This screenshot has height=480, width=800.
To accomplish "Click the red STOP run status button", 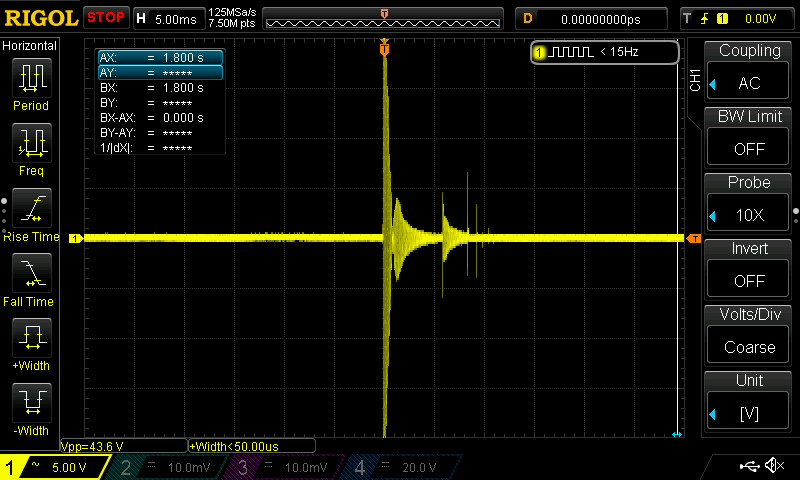I will coord(106,18).
